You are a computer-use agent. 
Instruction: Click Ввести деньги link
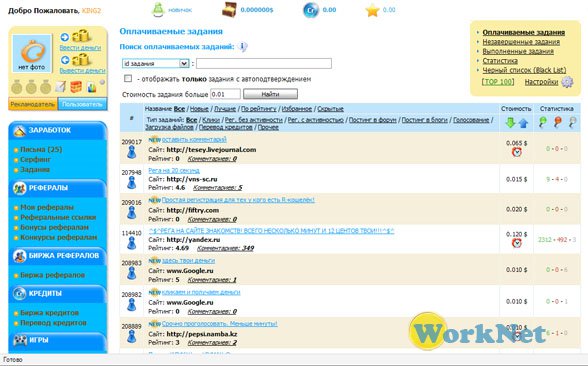80,48
